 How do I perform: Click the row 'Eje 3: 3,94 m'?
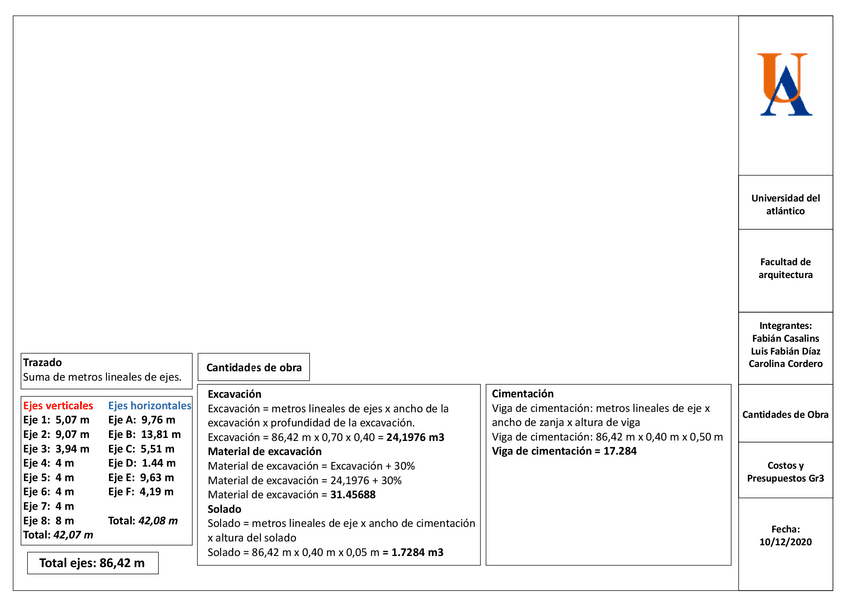pyautogui.click(x=56, y=449)
